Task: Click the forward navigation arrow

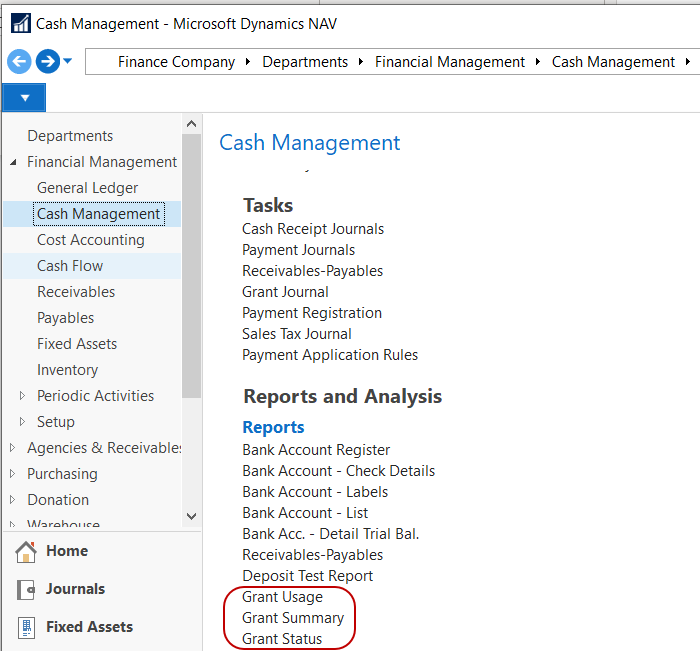Action: click(47, 62)
